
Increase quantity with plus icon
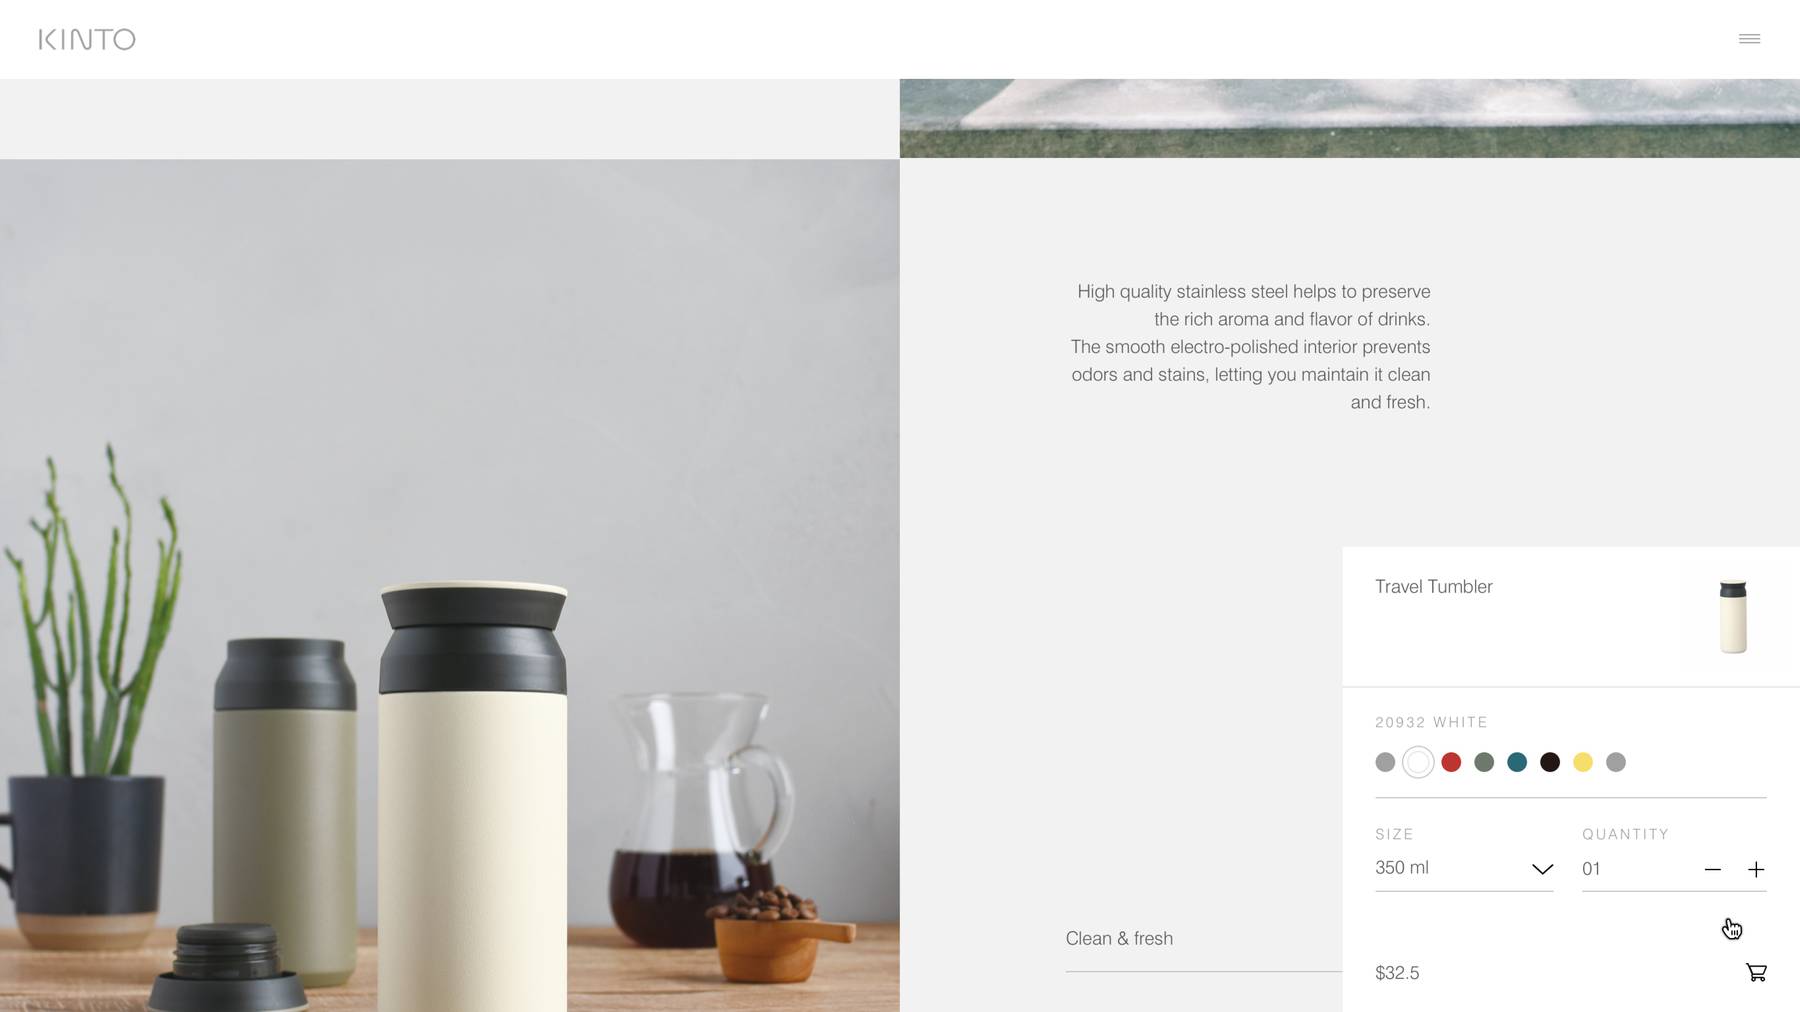[x=1756, y=869]
